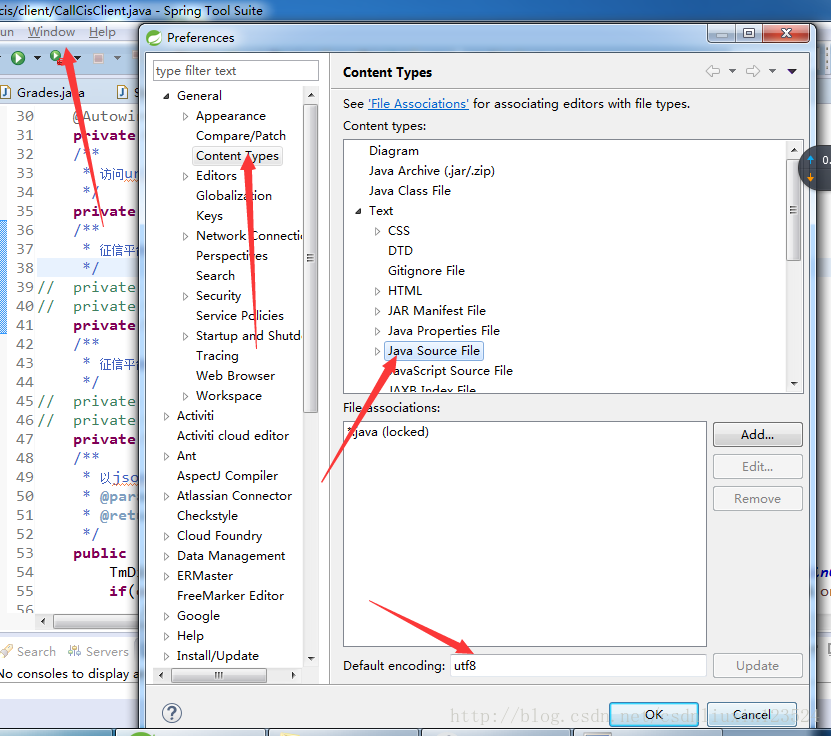831x736 pixels.
Task: Collapse the Text content type node
Action: point(358,211)
